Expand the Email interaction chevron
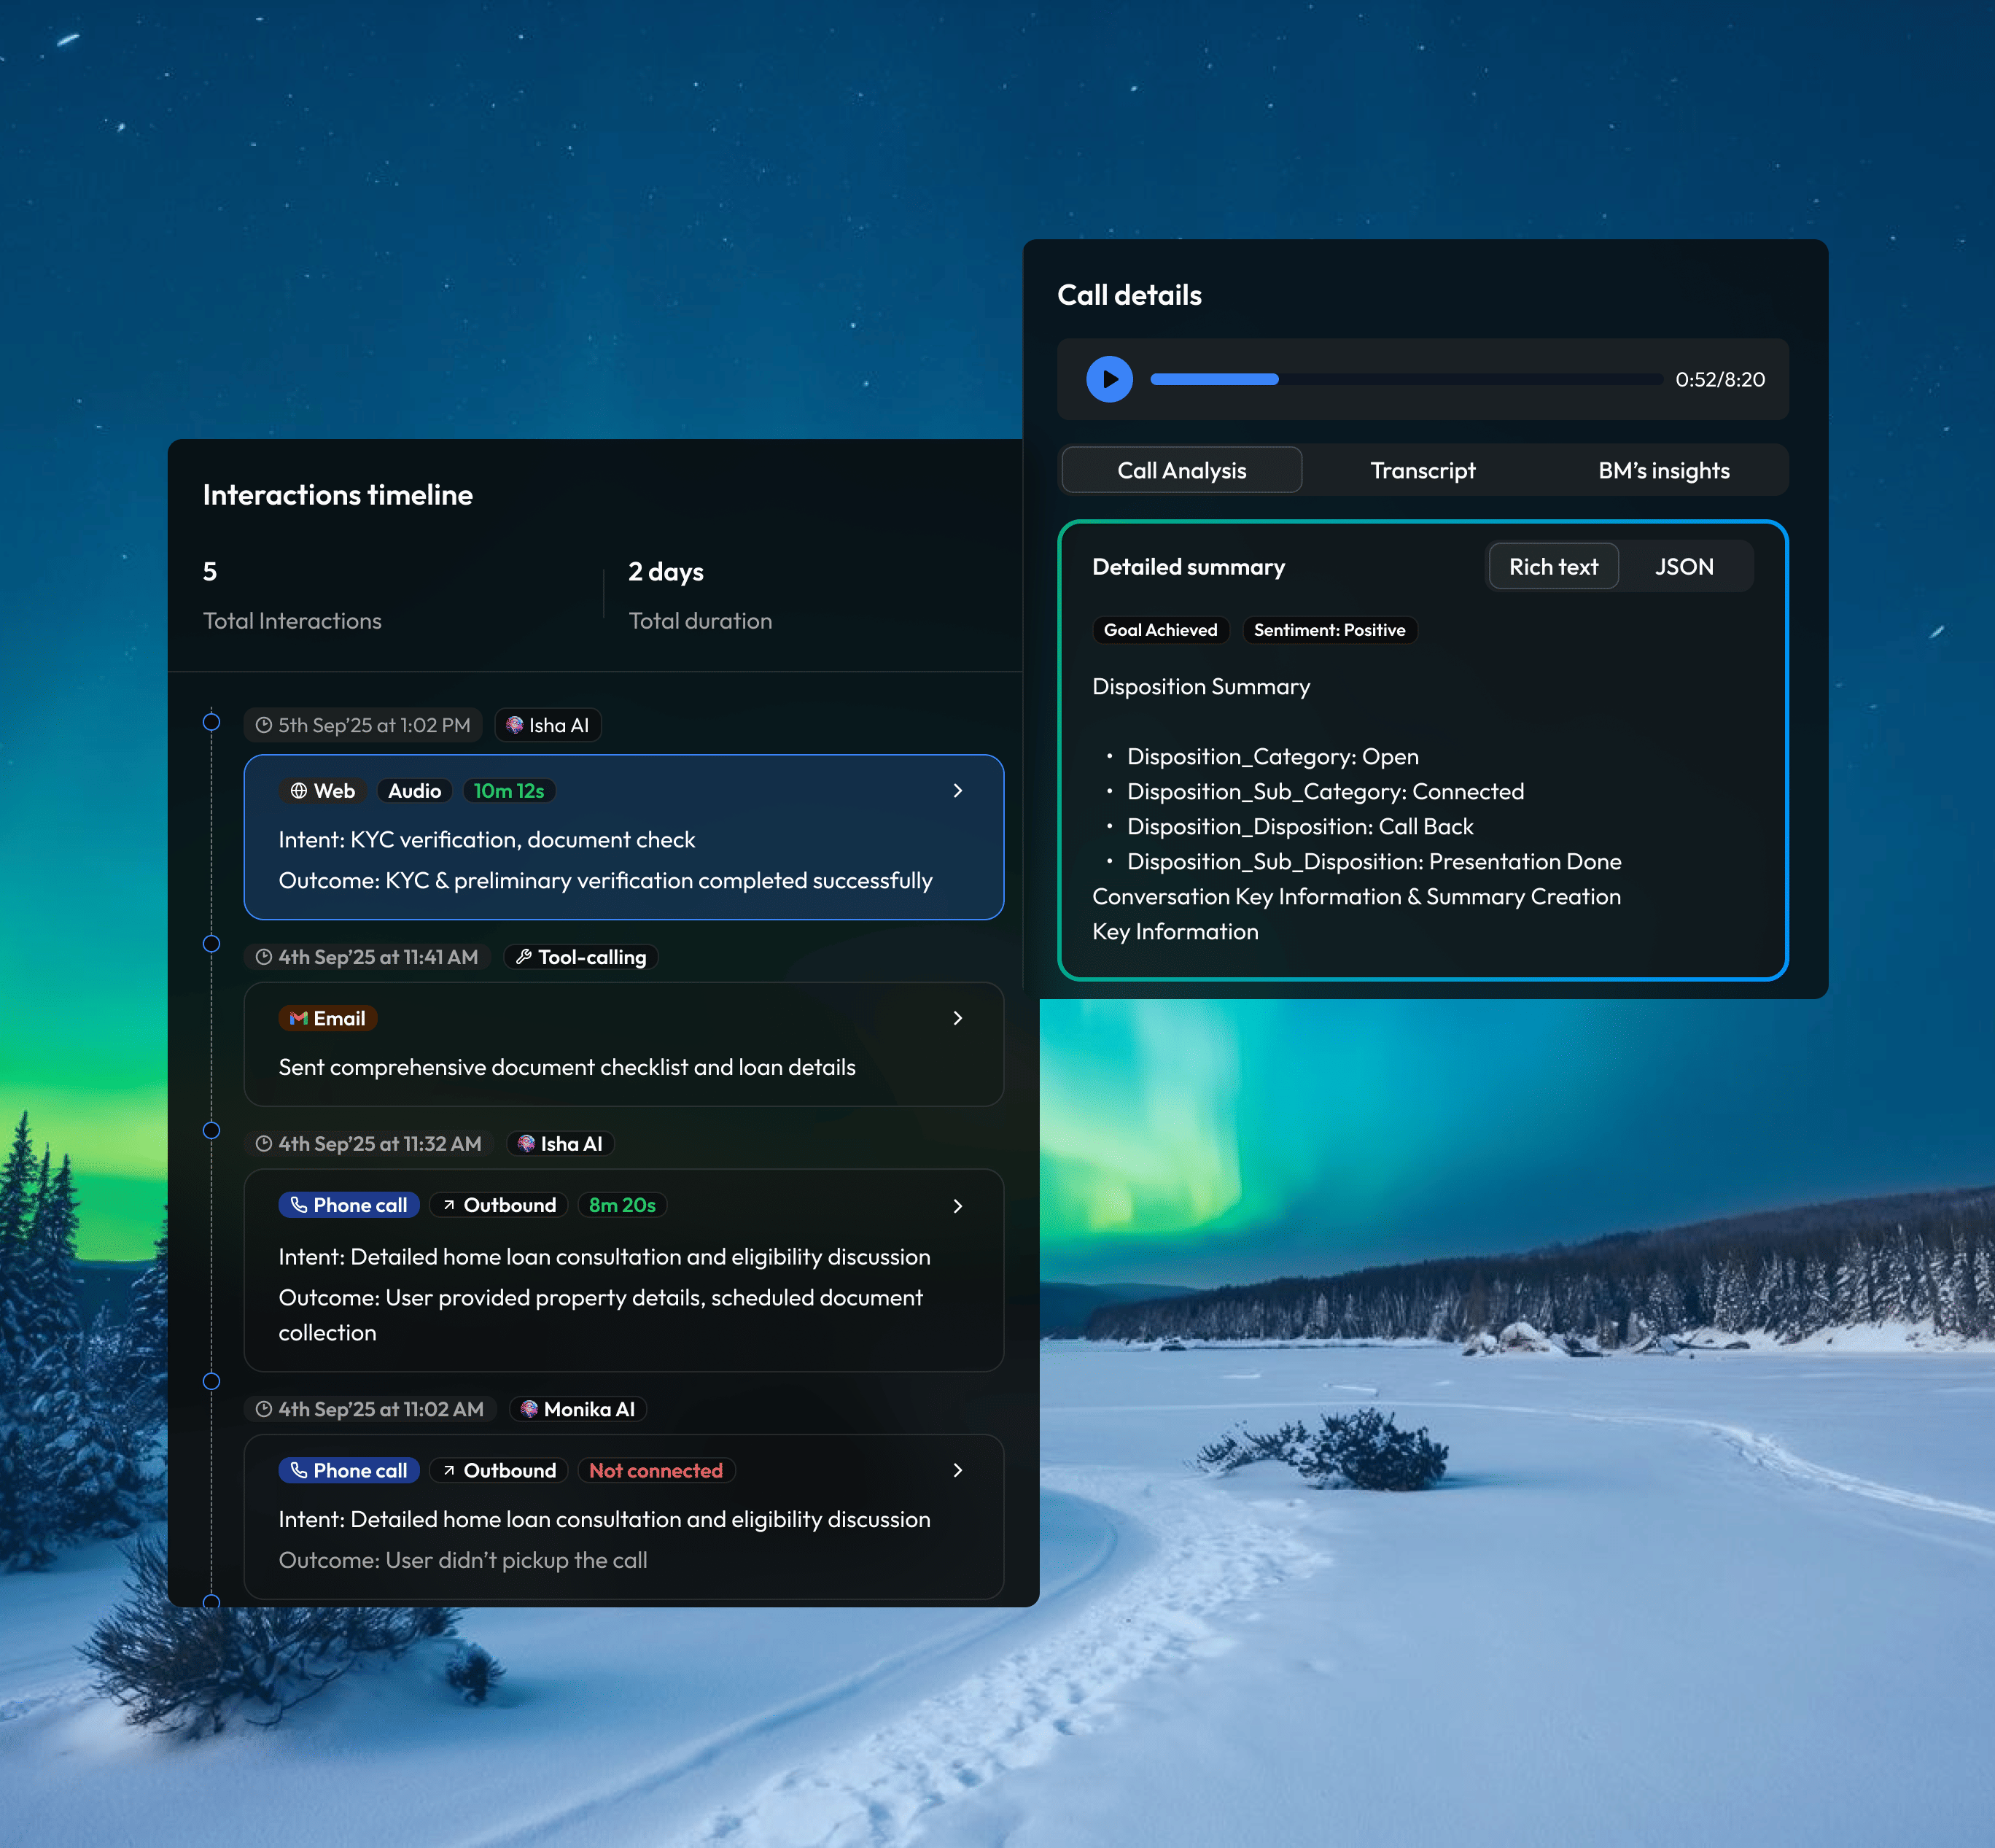This screenshot has width=1995, height=1848. [x=958, y=1018]
